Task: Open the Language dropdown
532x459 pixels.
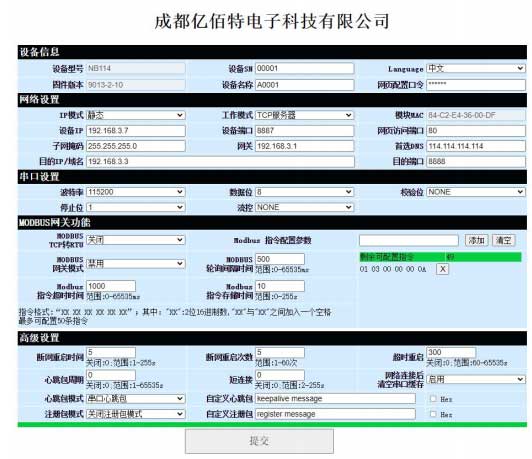Action: pyautogui.click(x=476, y=69)
